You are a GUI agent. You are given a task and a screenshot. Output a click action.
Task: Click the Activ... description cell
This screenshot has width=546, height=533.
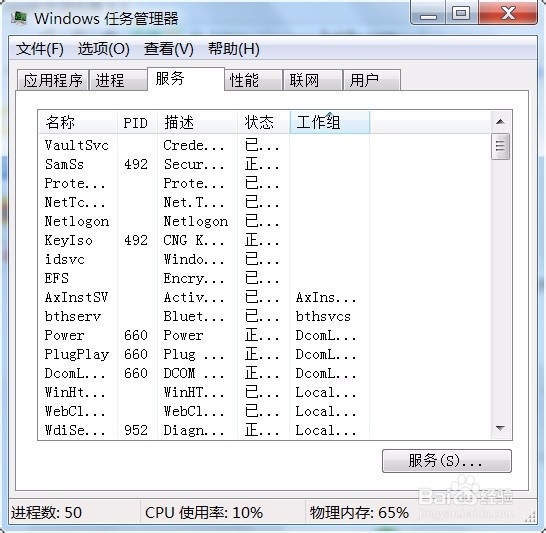pos(194,297)
